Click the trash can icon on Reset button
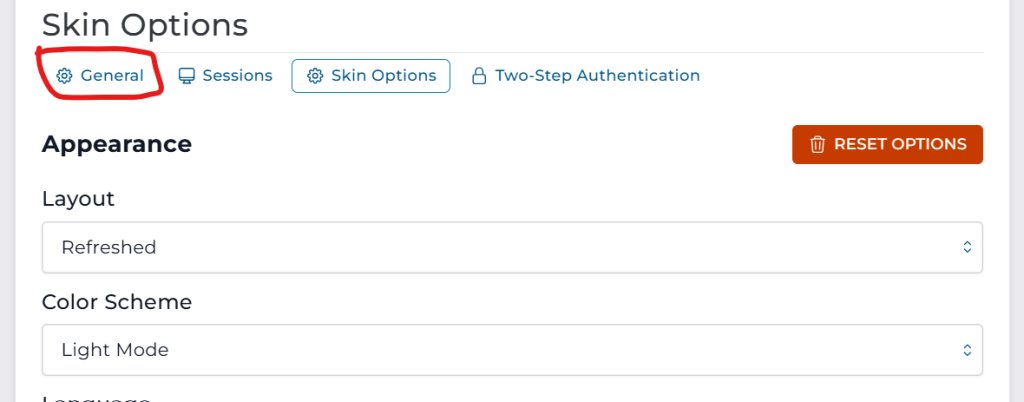This screenshot has height=402, width=1024. (x=817, y=144)
